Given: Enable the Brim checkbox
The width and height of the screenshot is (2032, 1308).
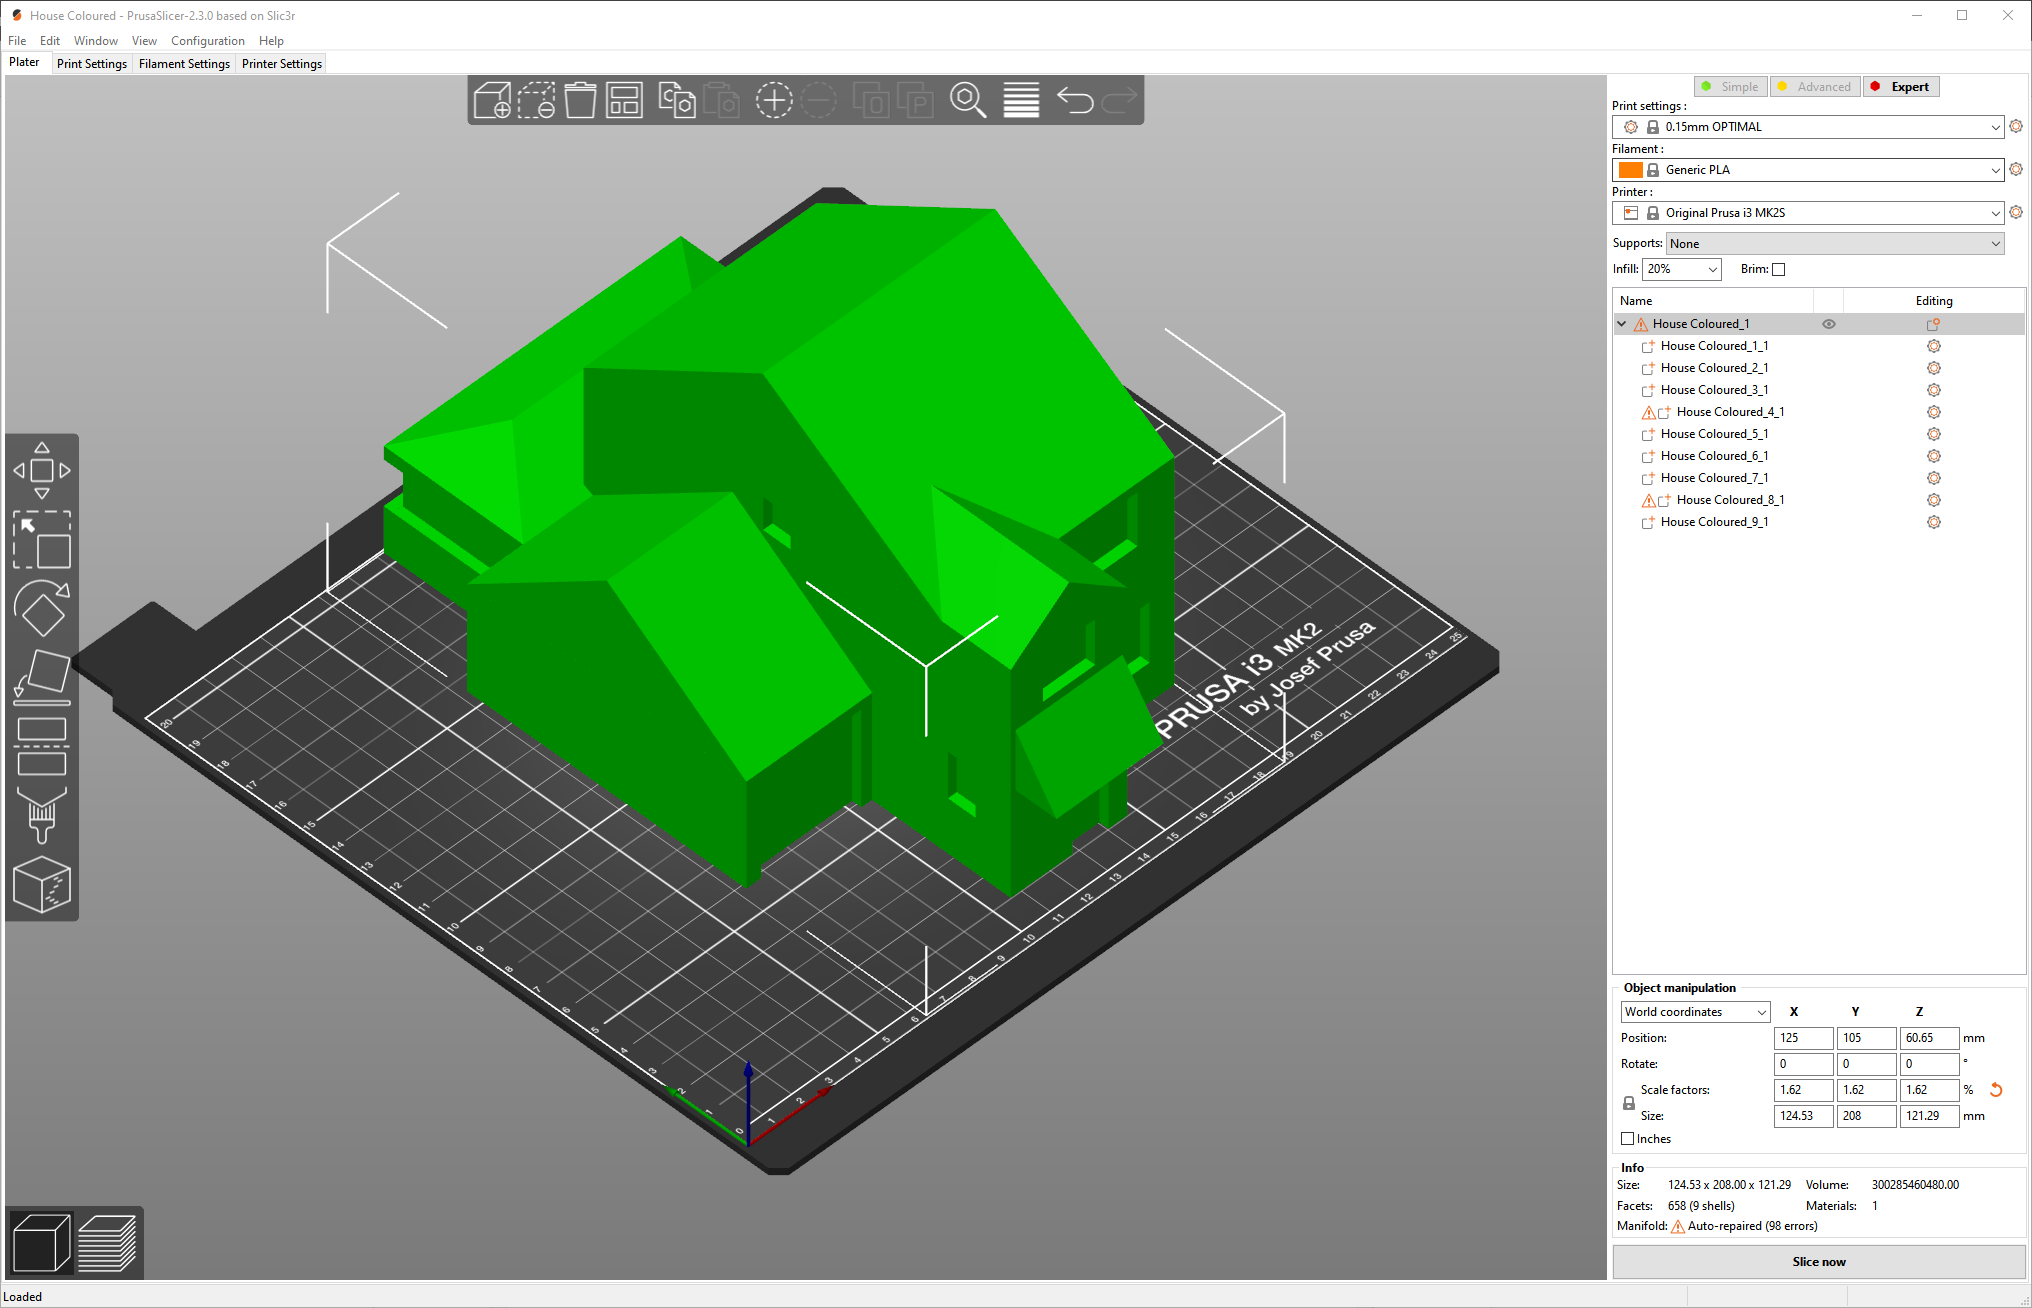Looking at the screenshot, I should pos(1778,269).
